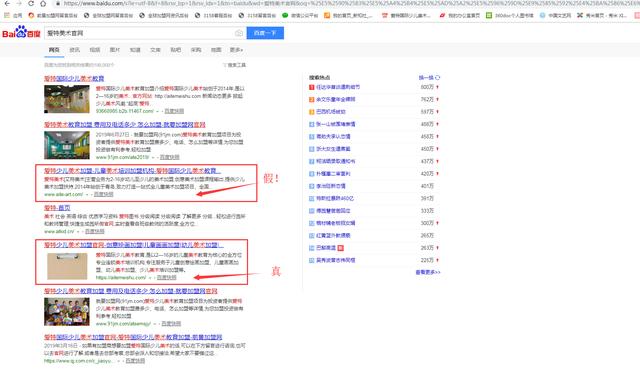The image size is (640, 370).
Task: Reload the page with refresh icon
Action: 31,3
